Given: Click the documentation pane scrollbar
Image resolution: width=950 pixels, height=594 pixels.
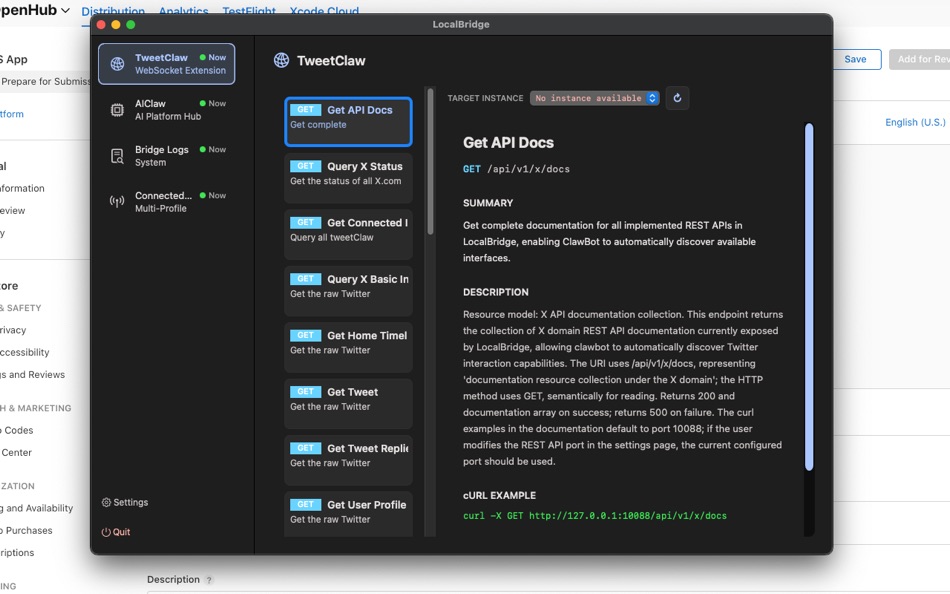Looking at the screenshot, I should click(x=809, y=297).
